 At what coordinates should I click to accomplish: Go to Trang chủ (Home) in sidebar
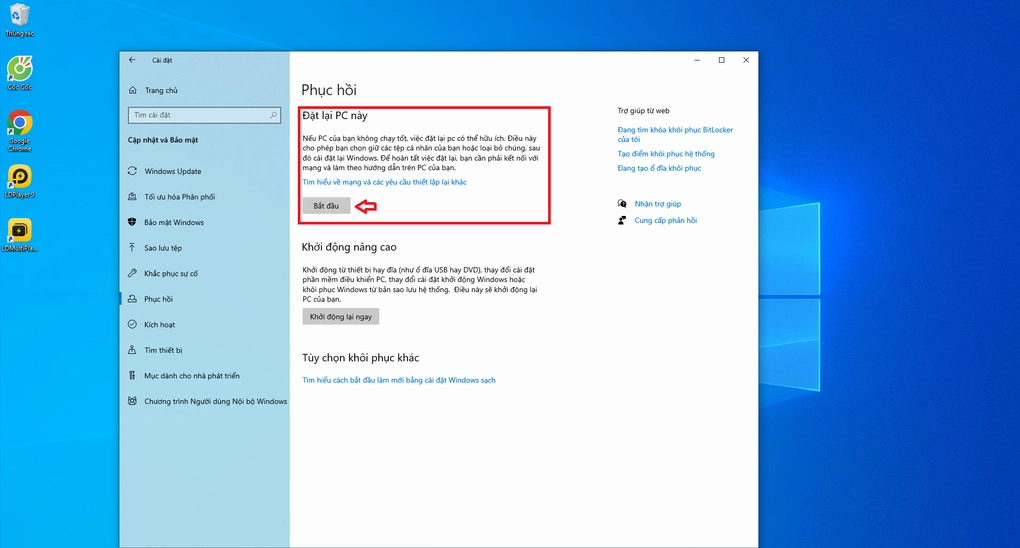(x=160, y=90)
